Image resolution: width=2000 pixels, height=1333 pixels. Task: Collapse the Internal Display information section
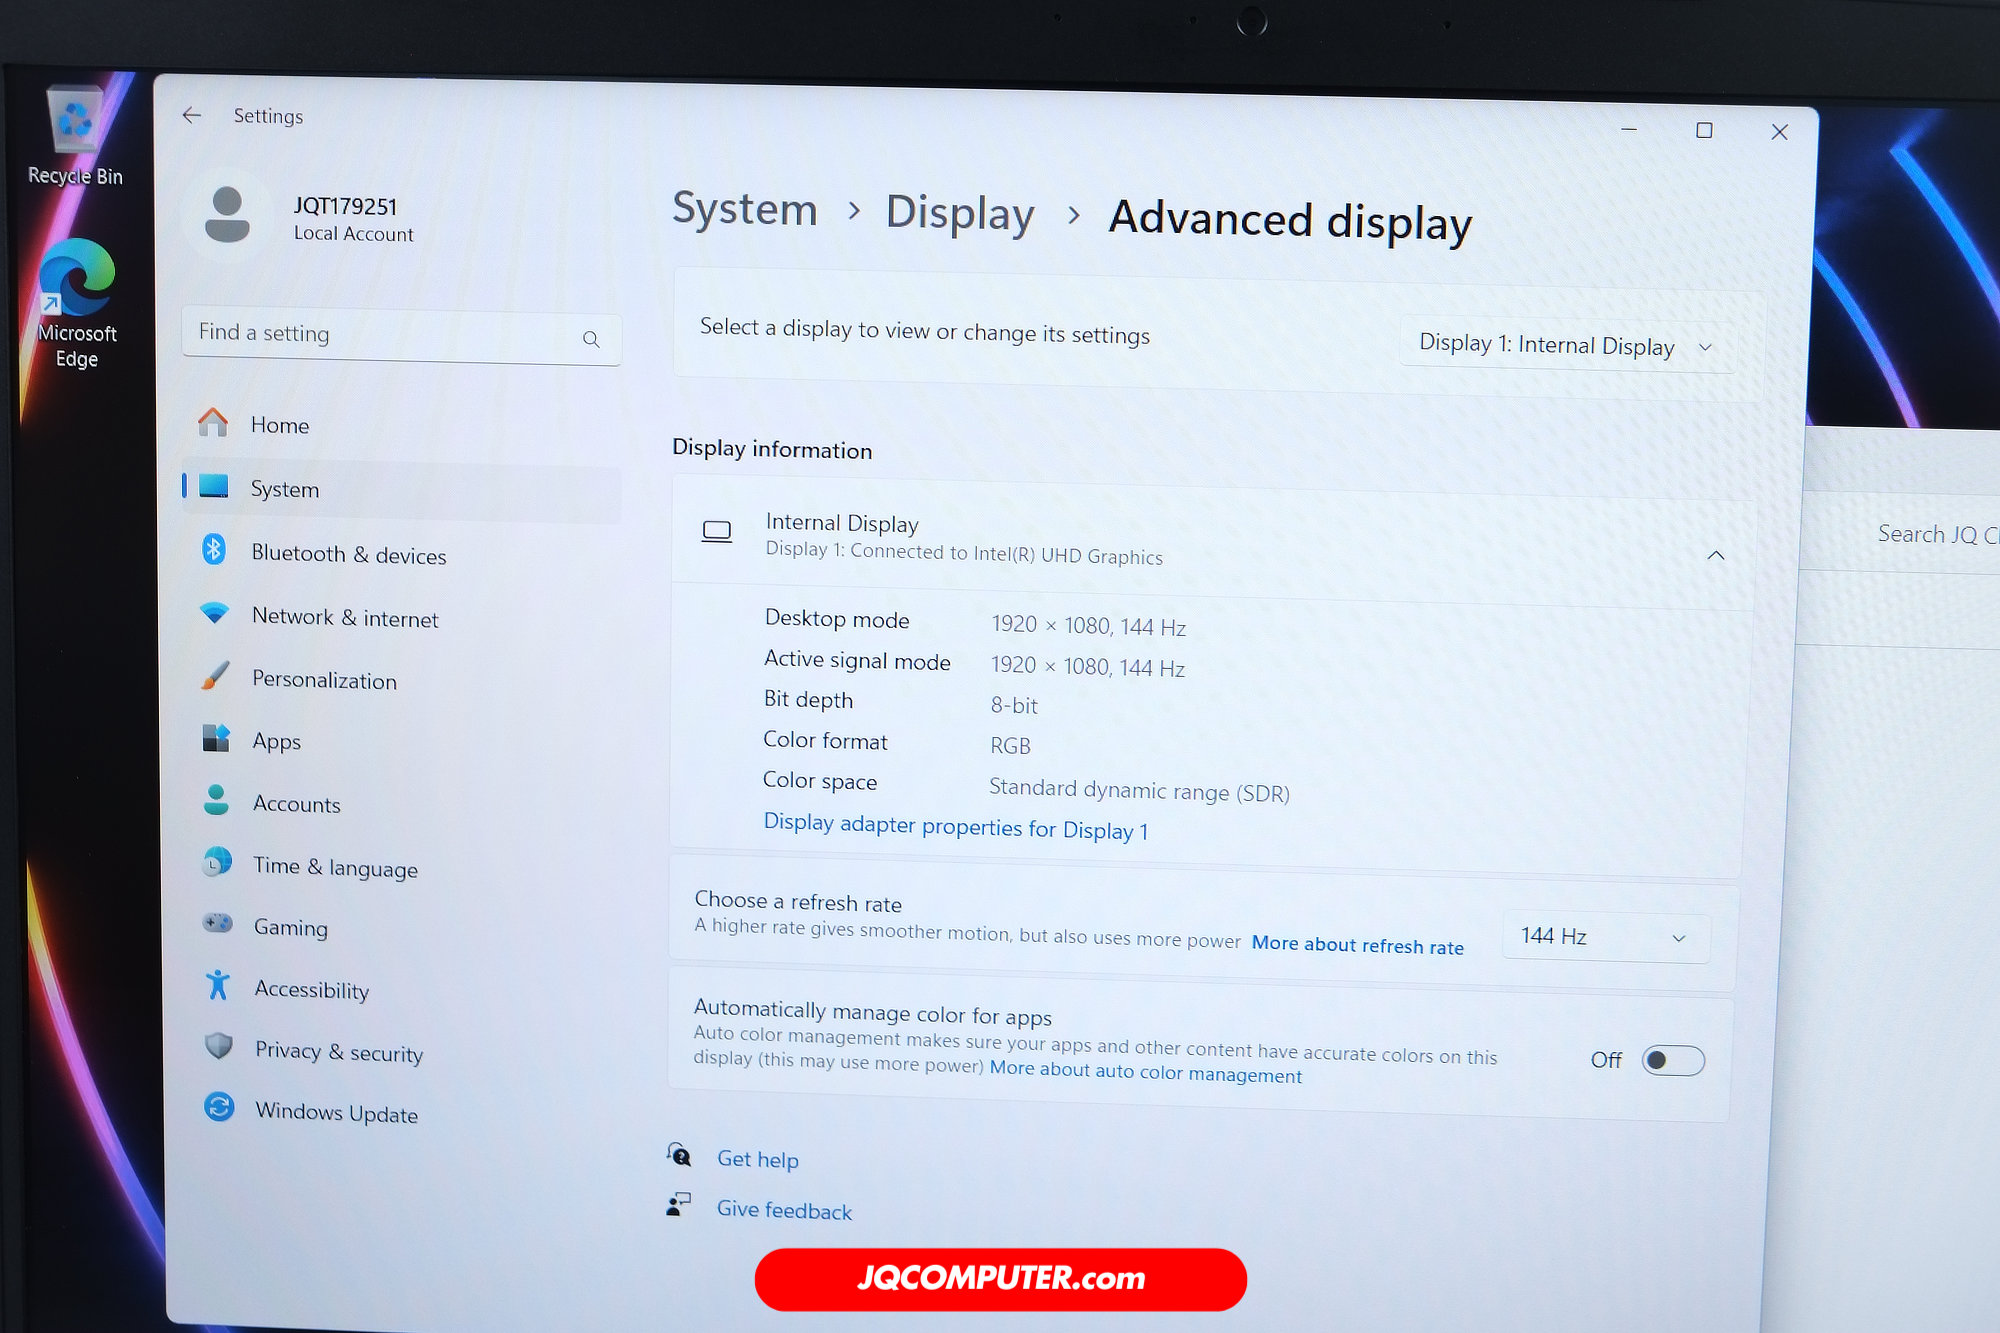tap(1716, 555)
